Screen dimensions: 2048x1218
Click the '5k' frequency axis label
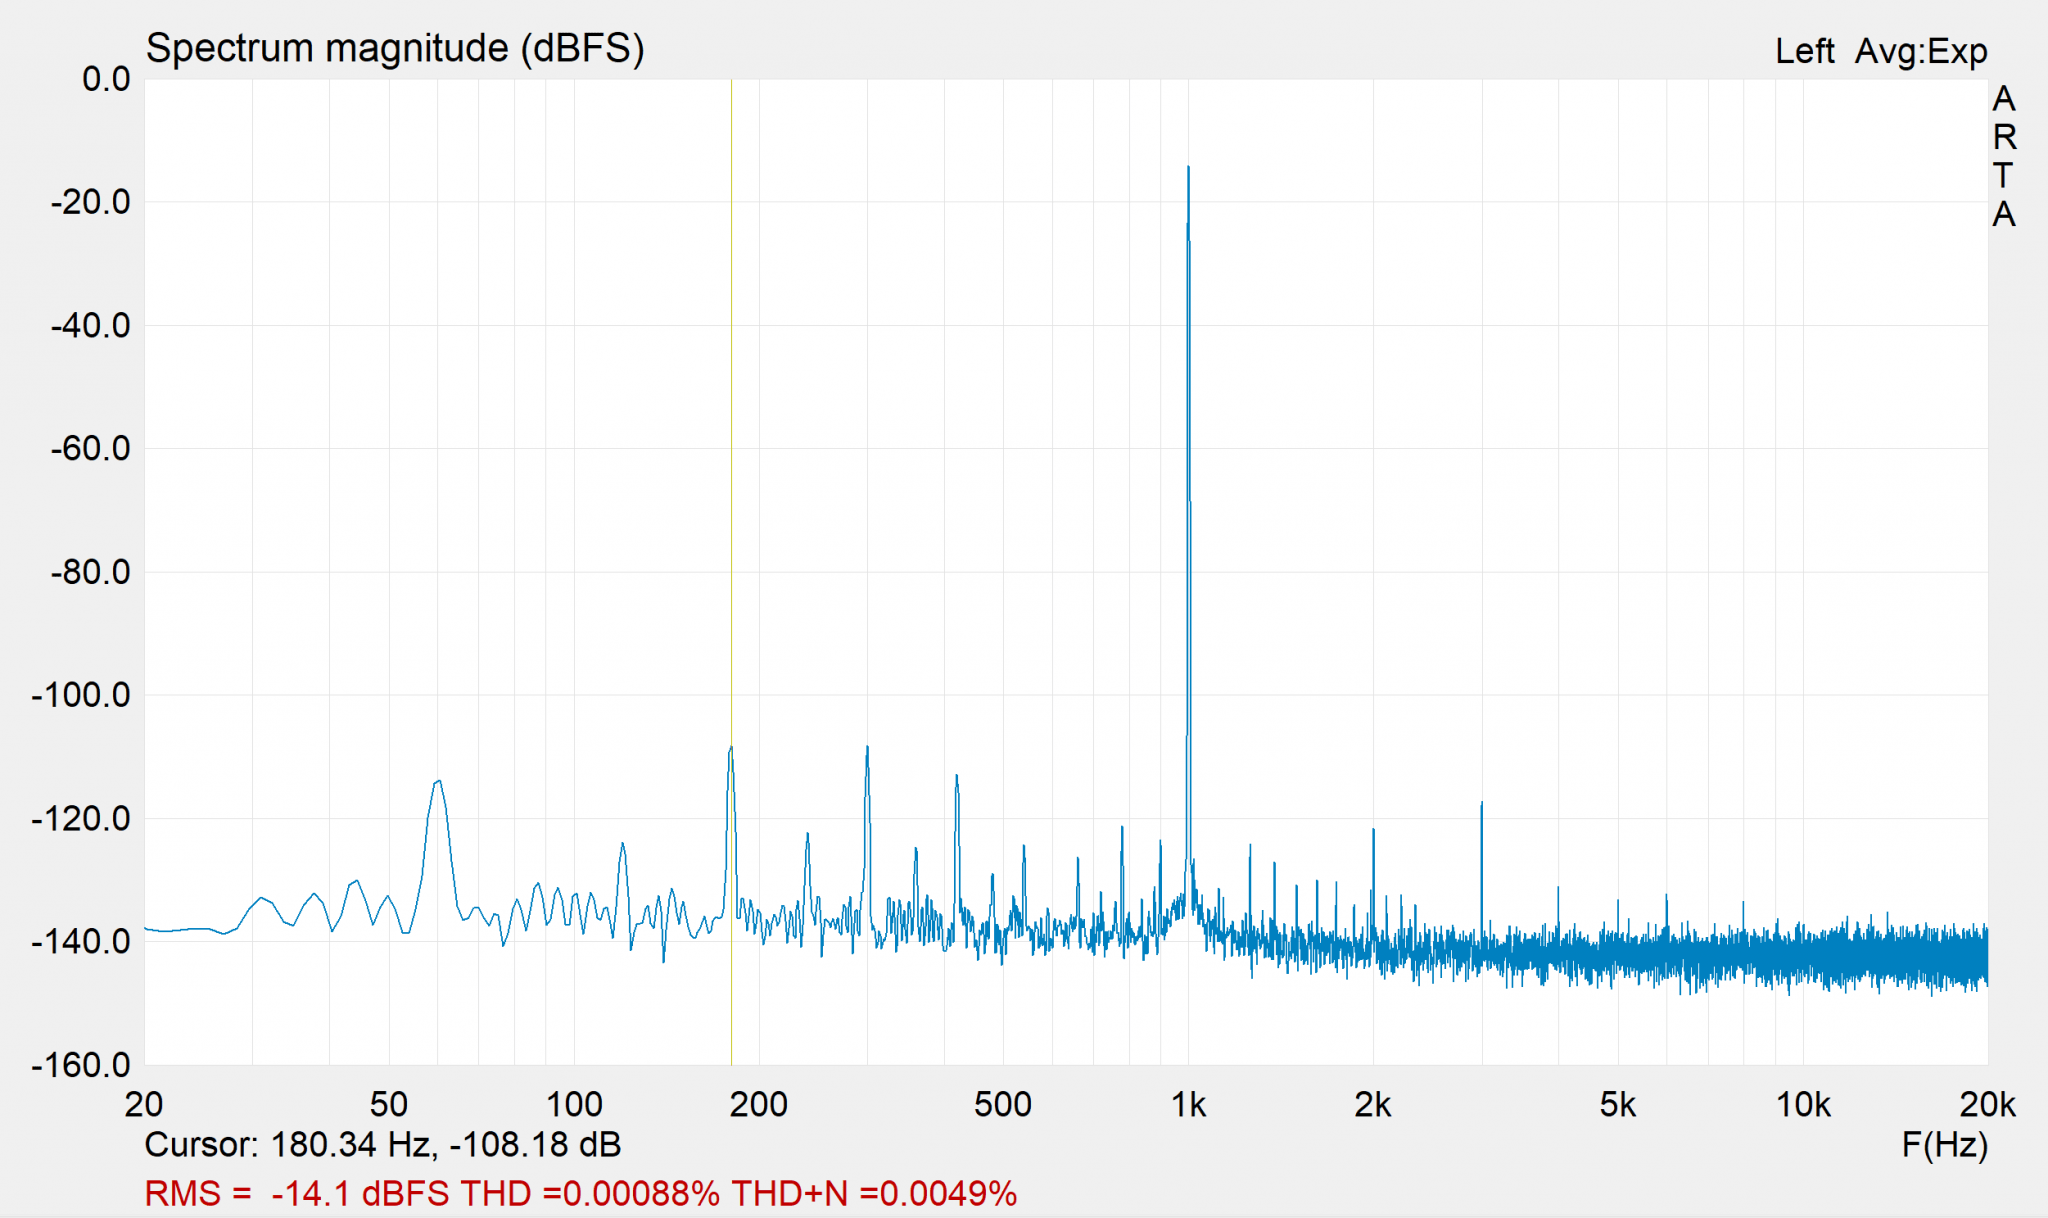[1618, 1105]
